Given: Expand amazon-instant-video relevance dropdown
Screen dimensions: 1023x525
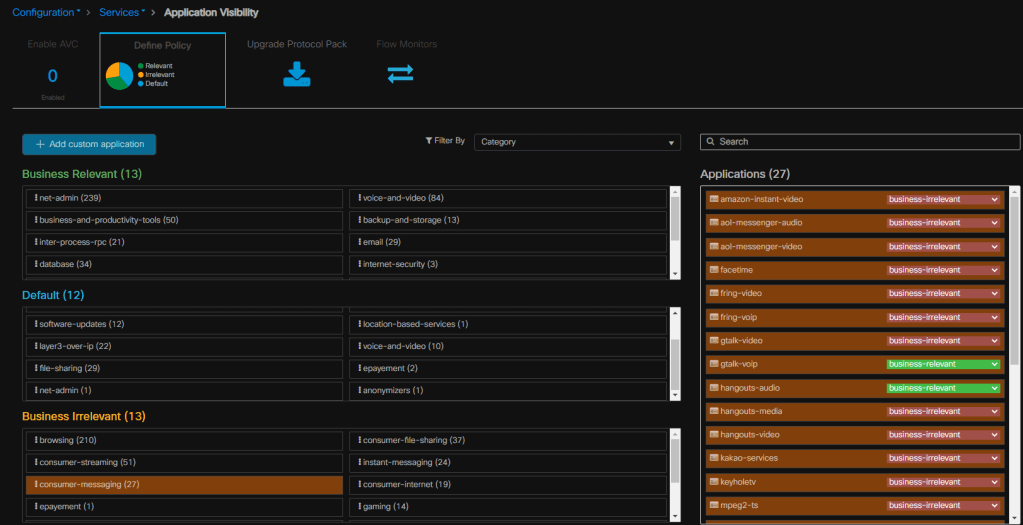Looking at the screenshot, I should [943, 199].
